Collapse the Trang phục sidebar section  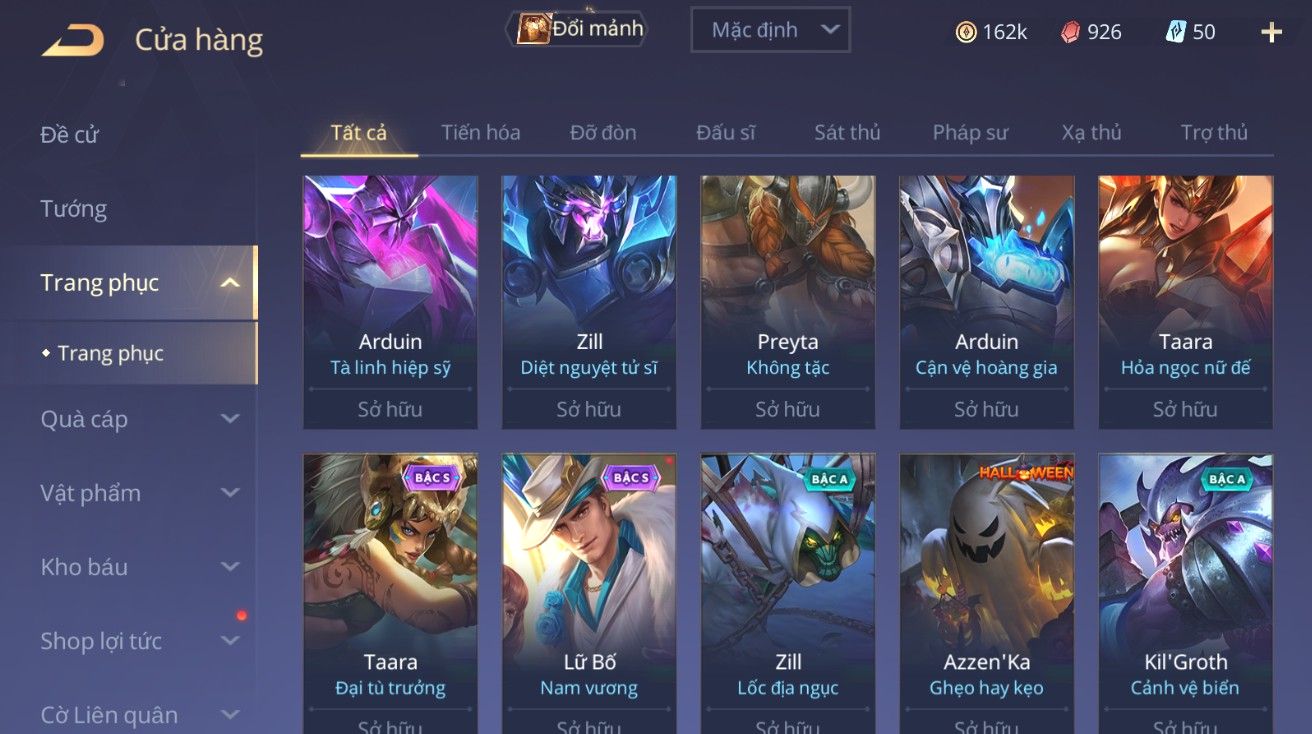pos(230,283)
